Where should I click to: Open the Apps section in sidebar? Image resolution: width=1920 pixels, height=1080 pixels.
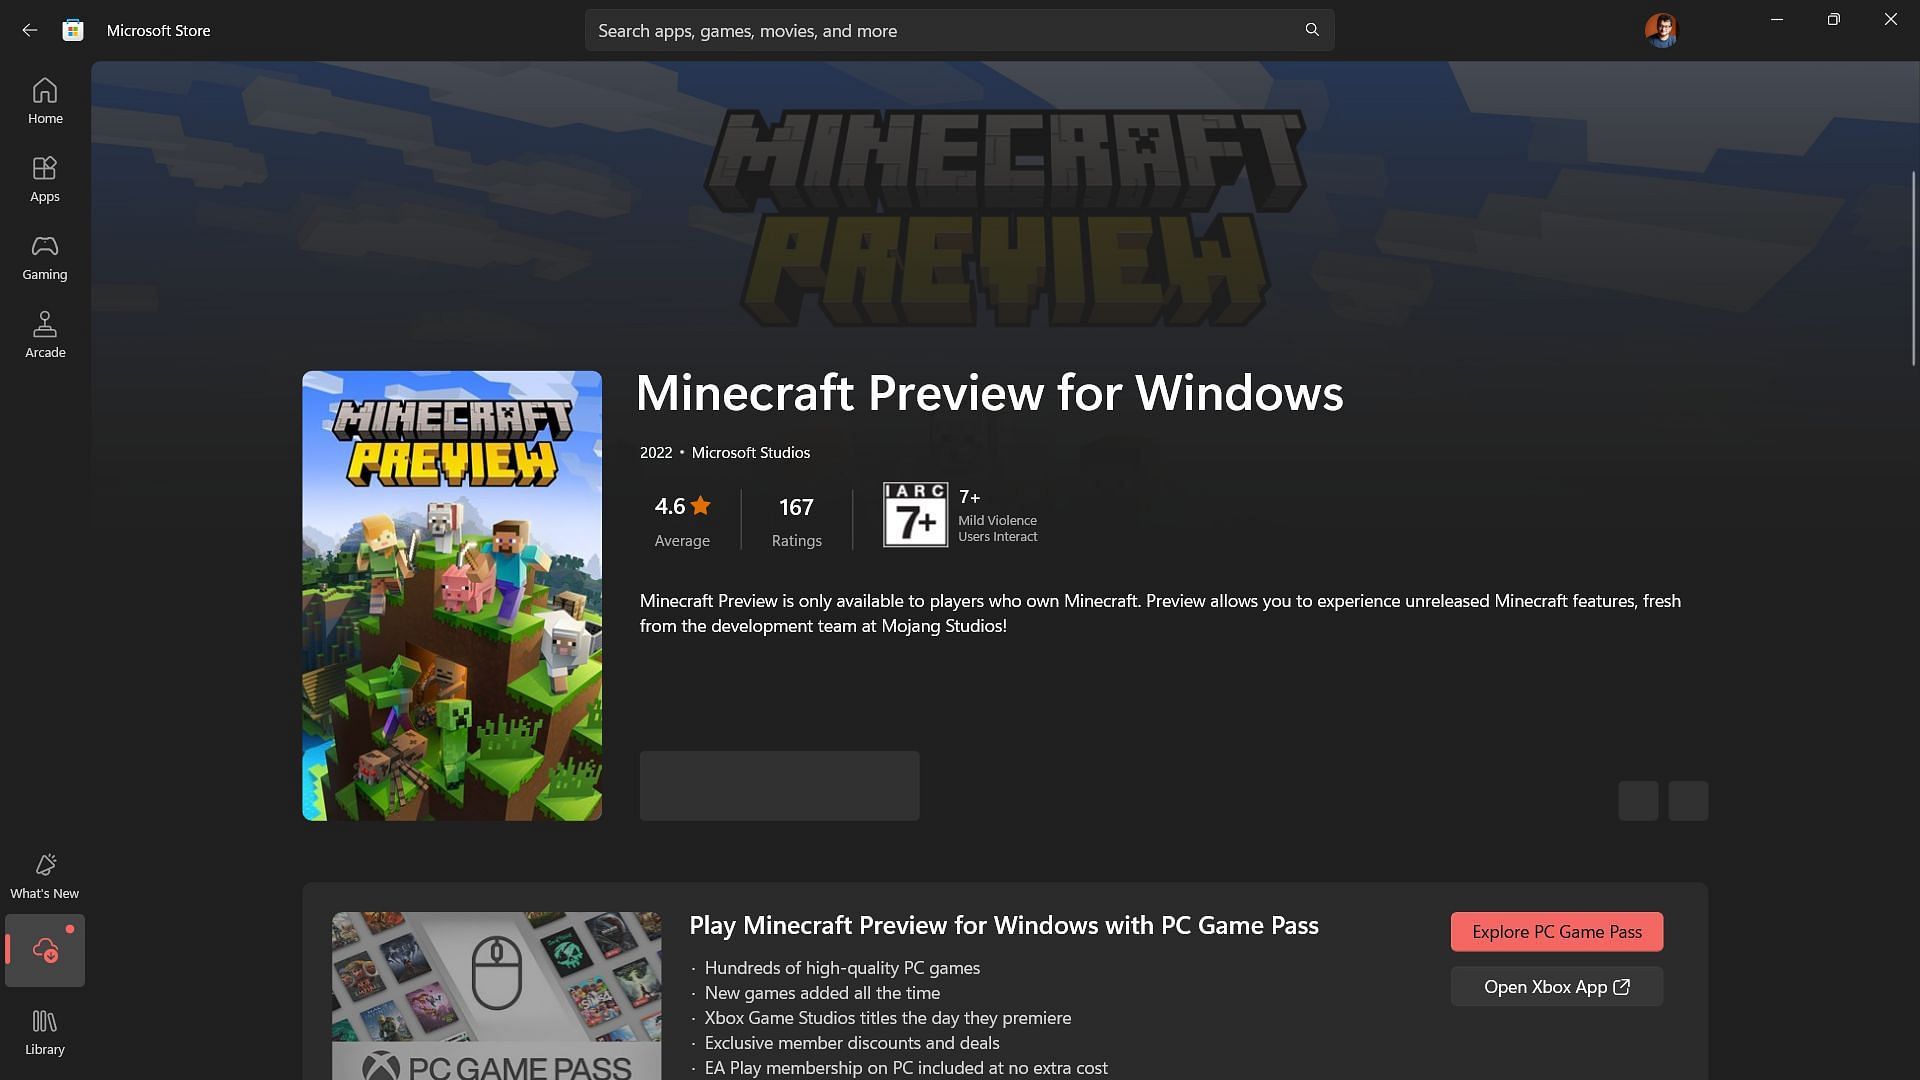(45, 179)
